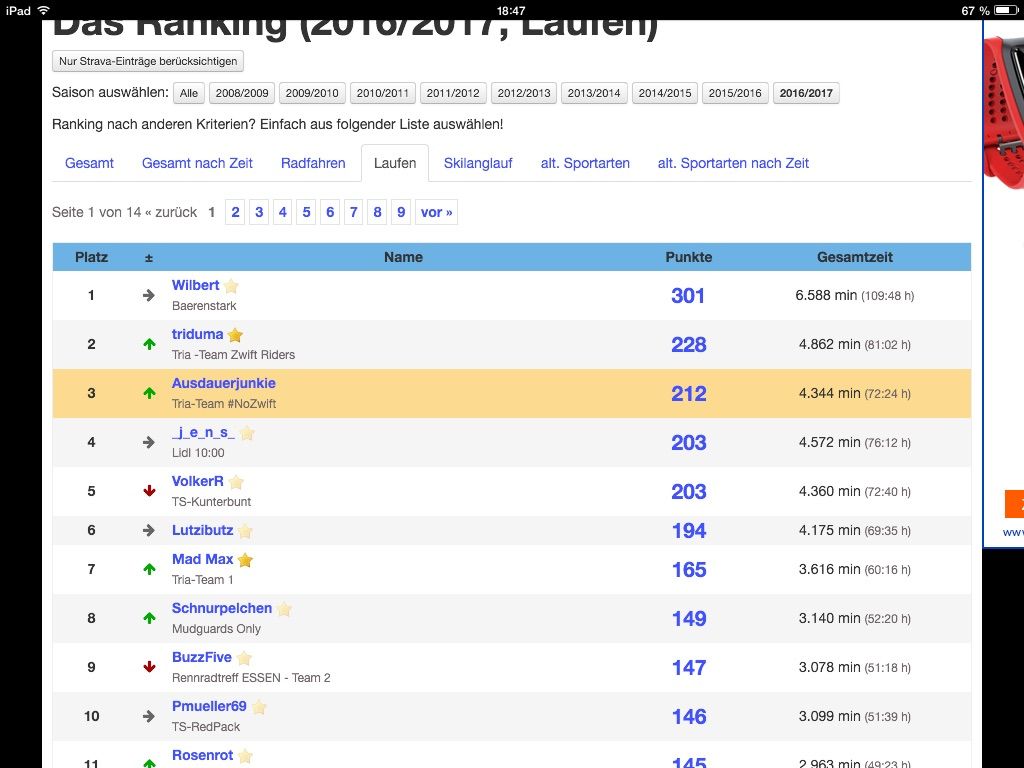Click the vor » next page link
Screen dimensions: 1024x768
[x=436, y=212]
